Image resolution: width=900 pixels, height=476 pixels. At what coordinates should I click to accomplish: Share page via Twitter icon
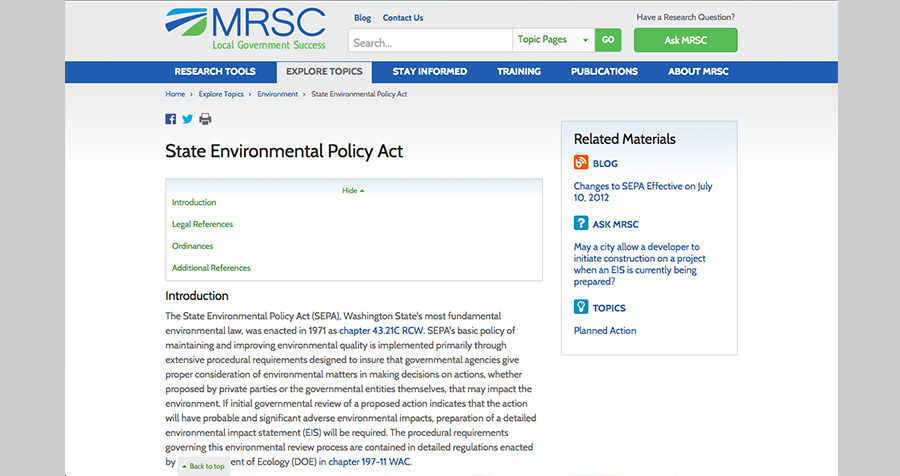(187, 119)
